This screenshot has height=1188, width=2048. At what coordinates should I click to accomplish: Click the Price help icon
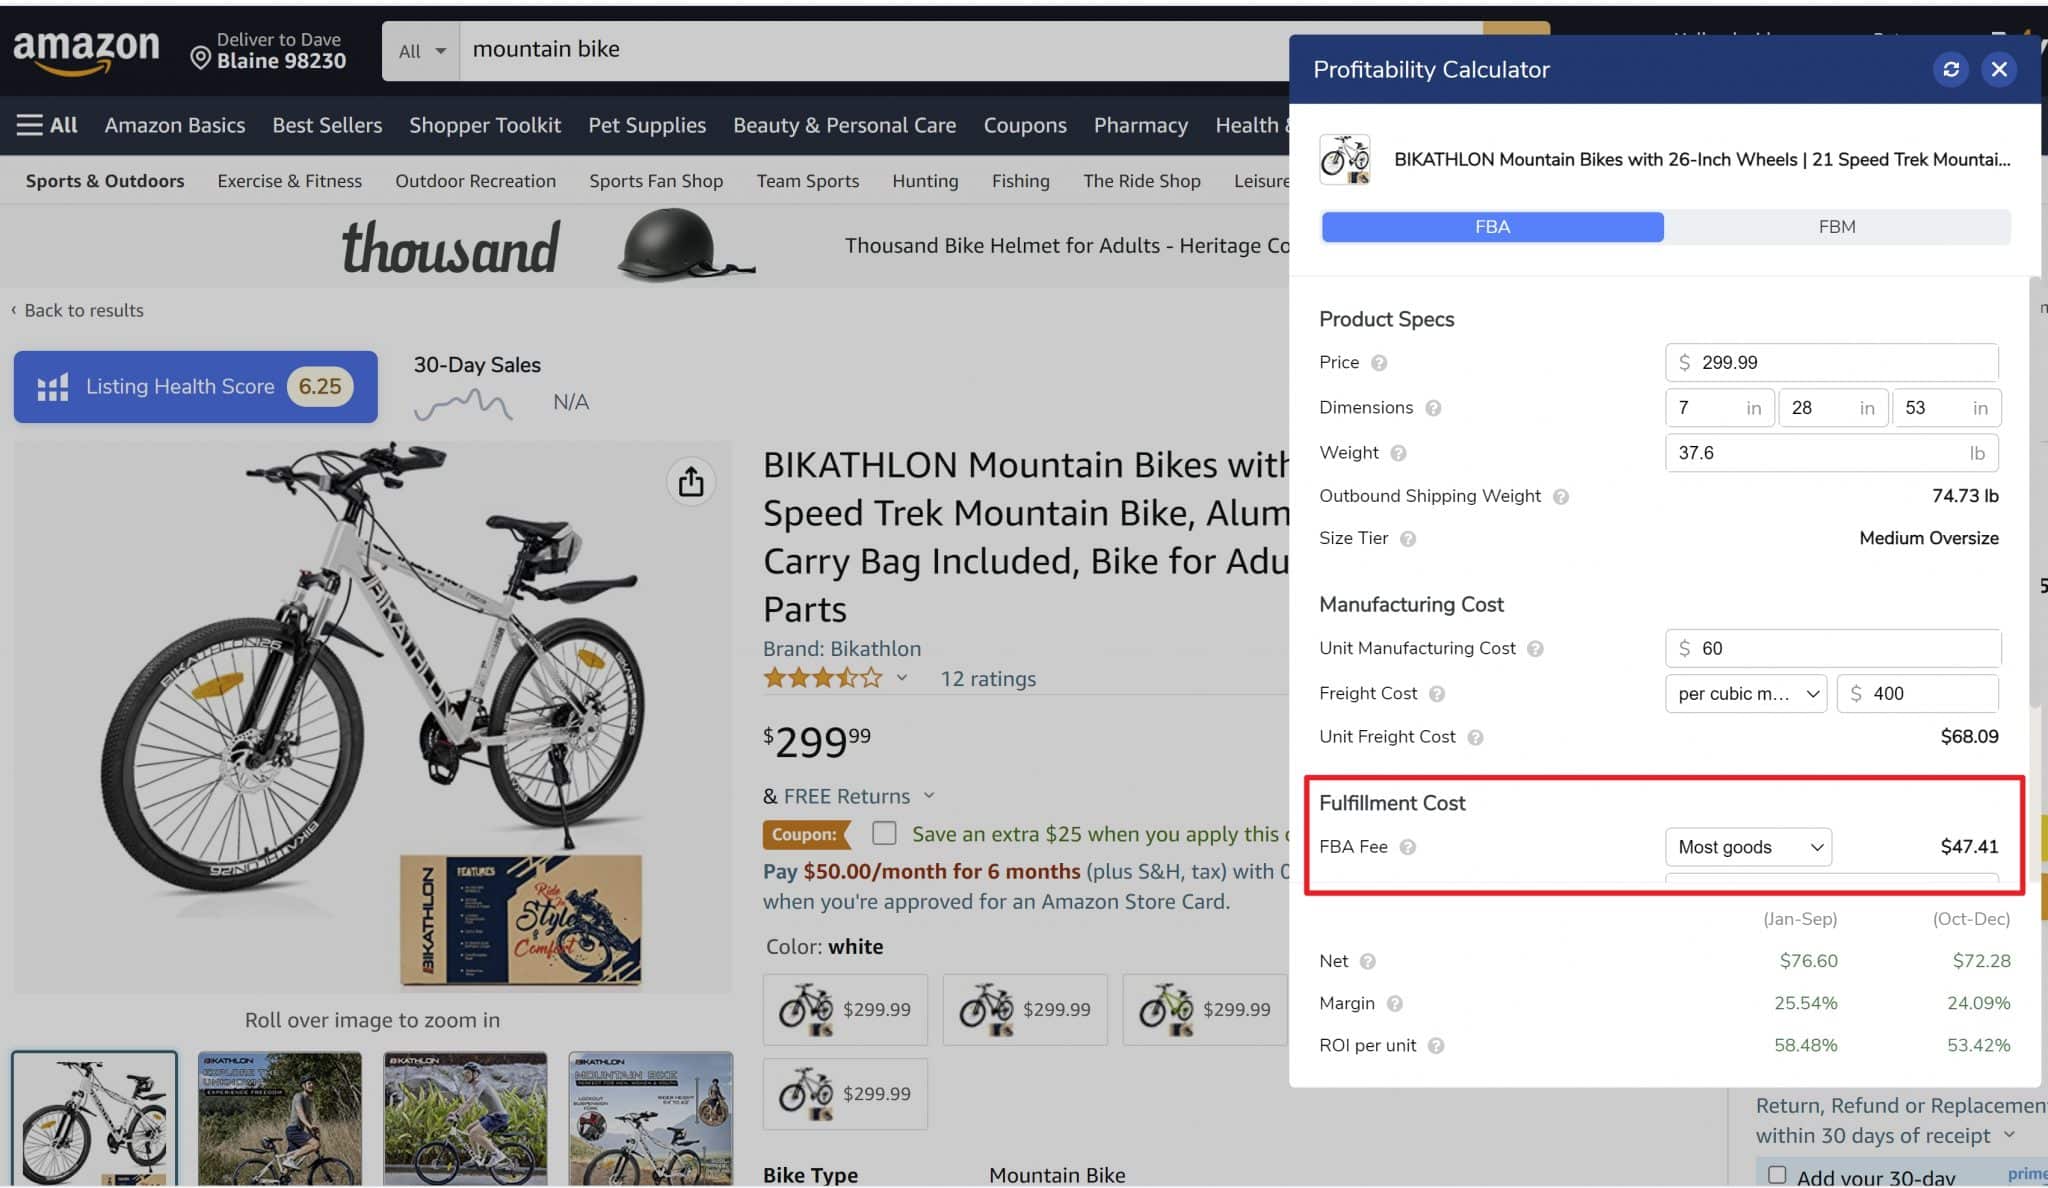point(1379,363)
